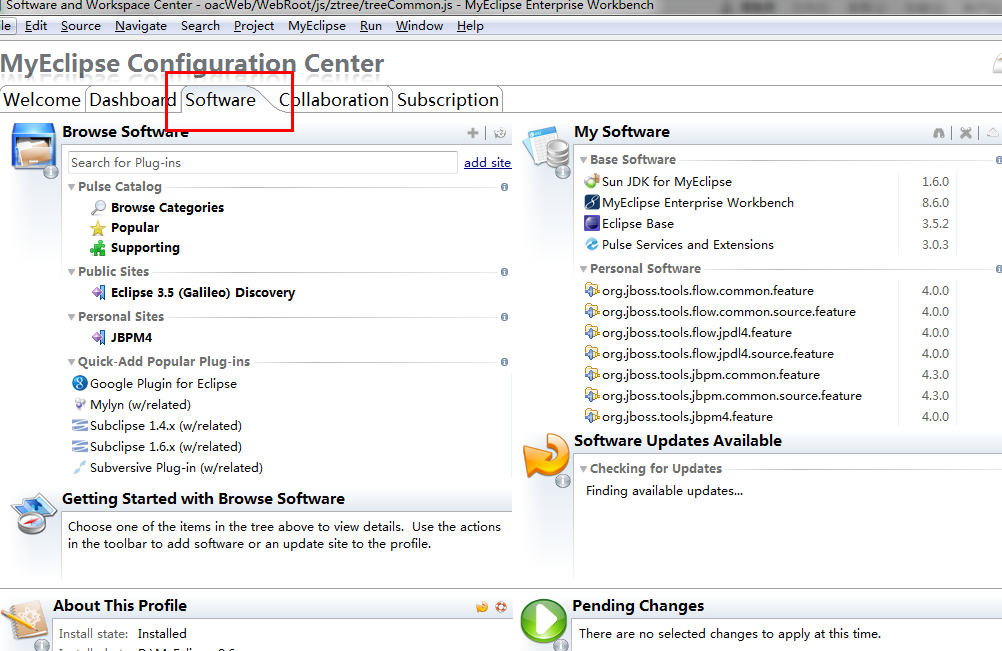Click the green Pending Changes play icon
The image size is (1002, 651).
point(543,620)
